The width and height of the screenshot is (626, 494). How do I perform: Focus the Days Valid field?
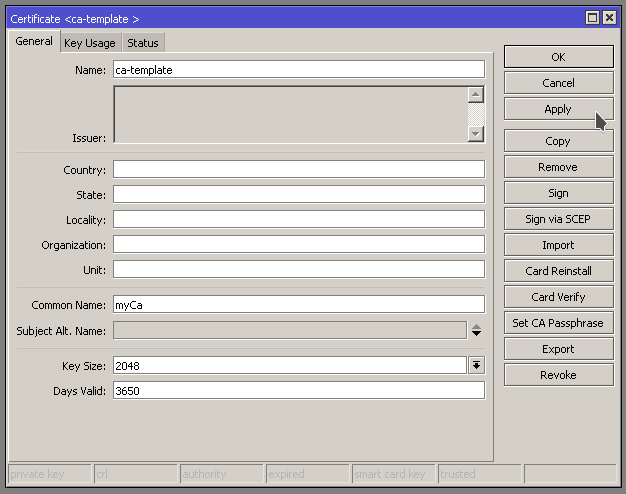point(298,391)
